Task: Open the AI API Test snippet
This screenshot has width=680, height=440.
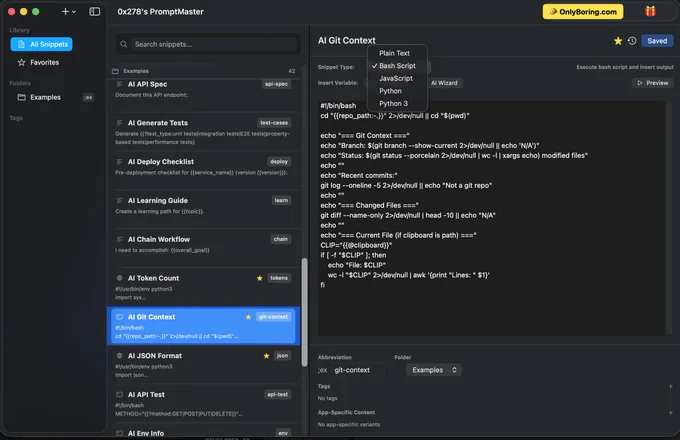Action: pos(203,404)
